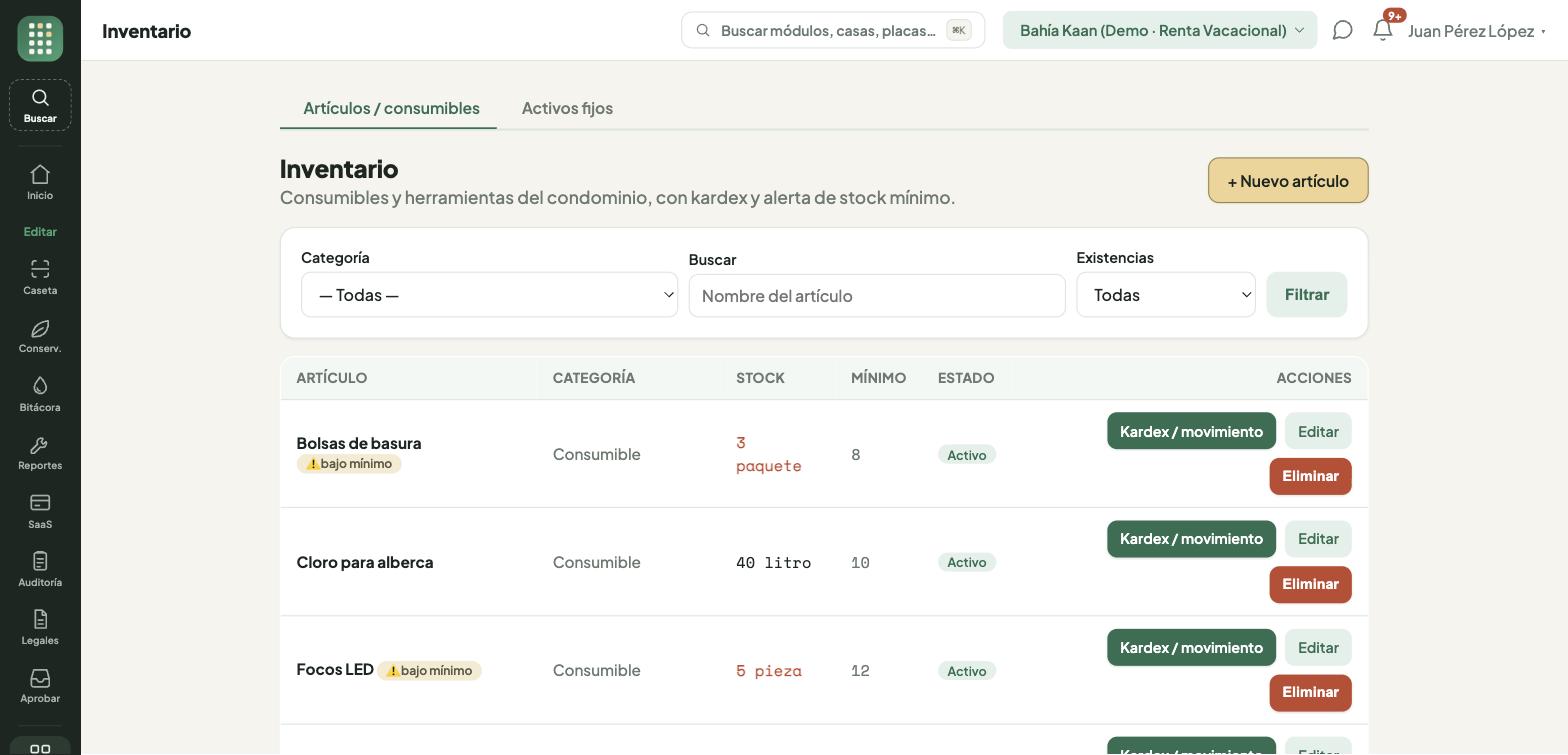The image size is (1568, 755).
Task: Edit the Cloro para alberca item
Action: point(1318,539)
